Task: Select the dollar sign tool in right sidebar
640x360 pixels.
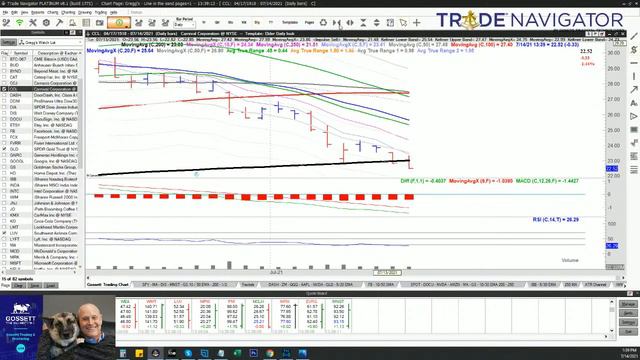Action: 634,50
